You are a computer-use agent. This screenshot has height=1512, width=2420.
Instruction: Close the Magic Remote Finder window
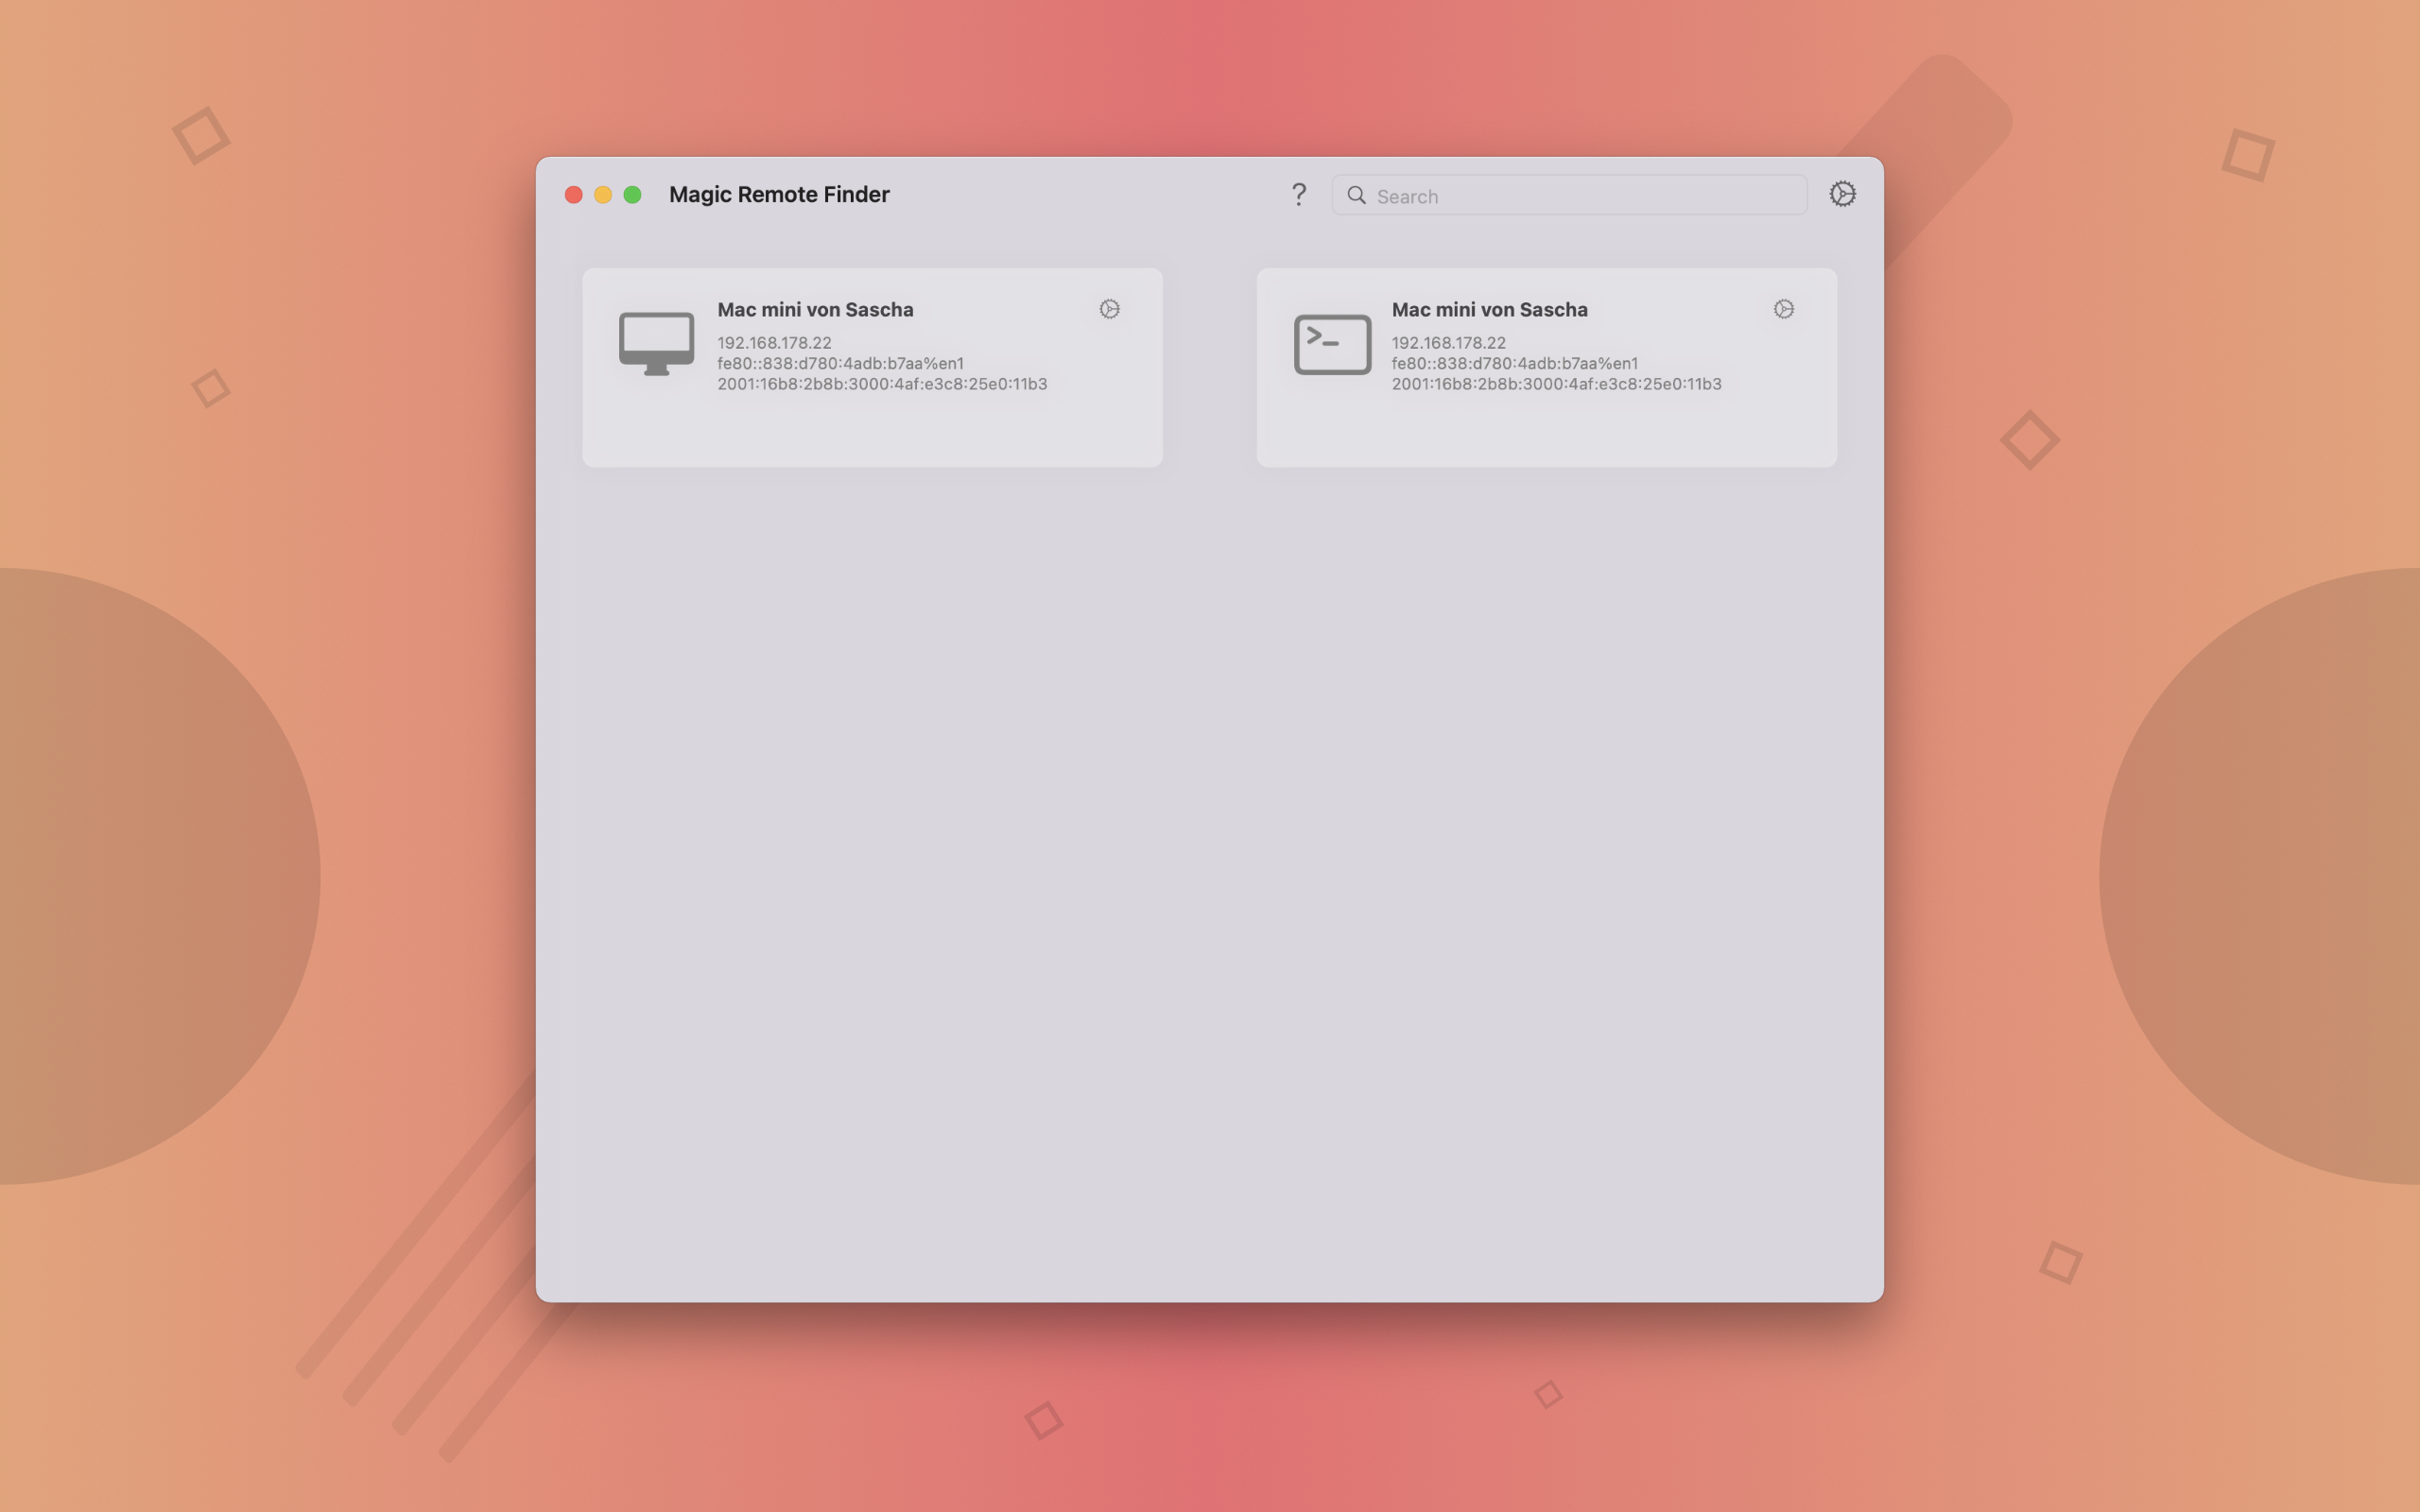click(x=573, y=194)
